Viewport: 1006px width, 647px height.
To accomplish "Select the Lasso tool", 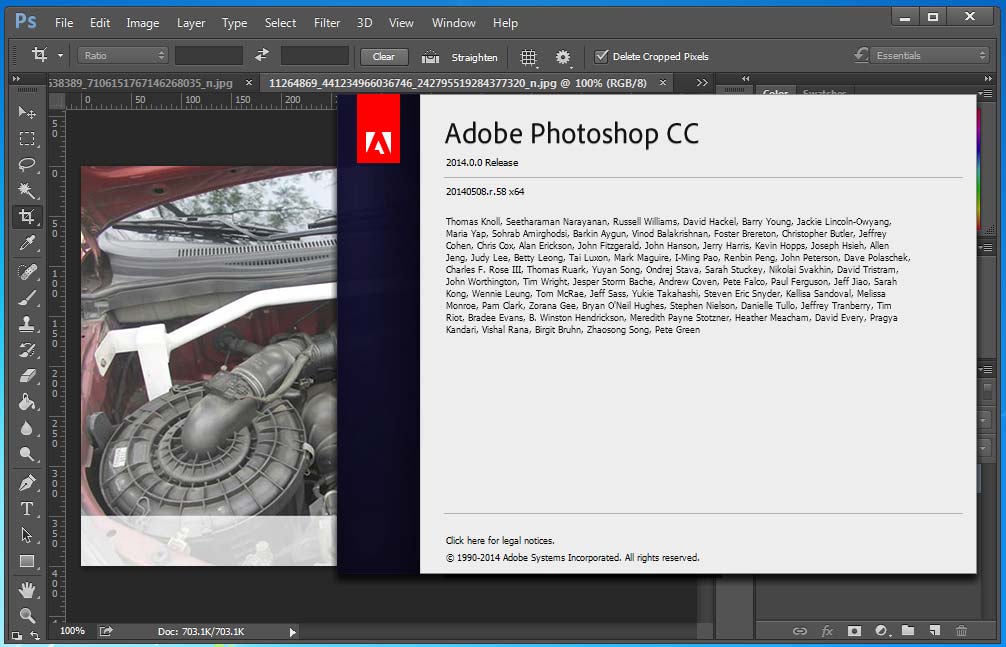I will (26, 165).
